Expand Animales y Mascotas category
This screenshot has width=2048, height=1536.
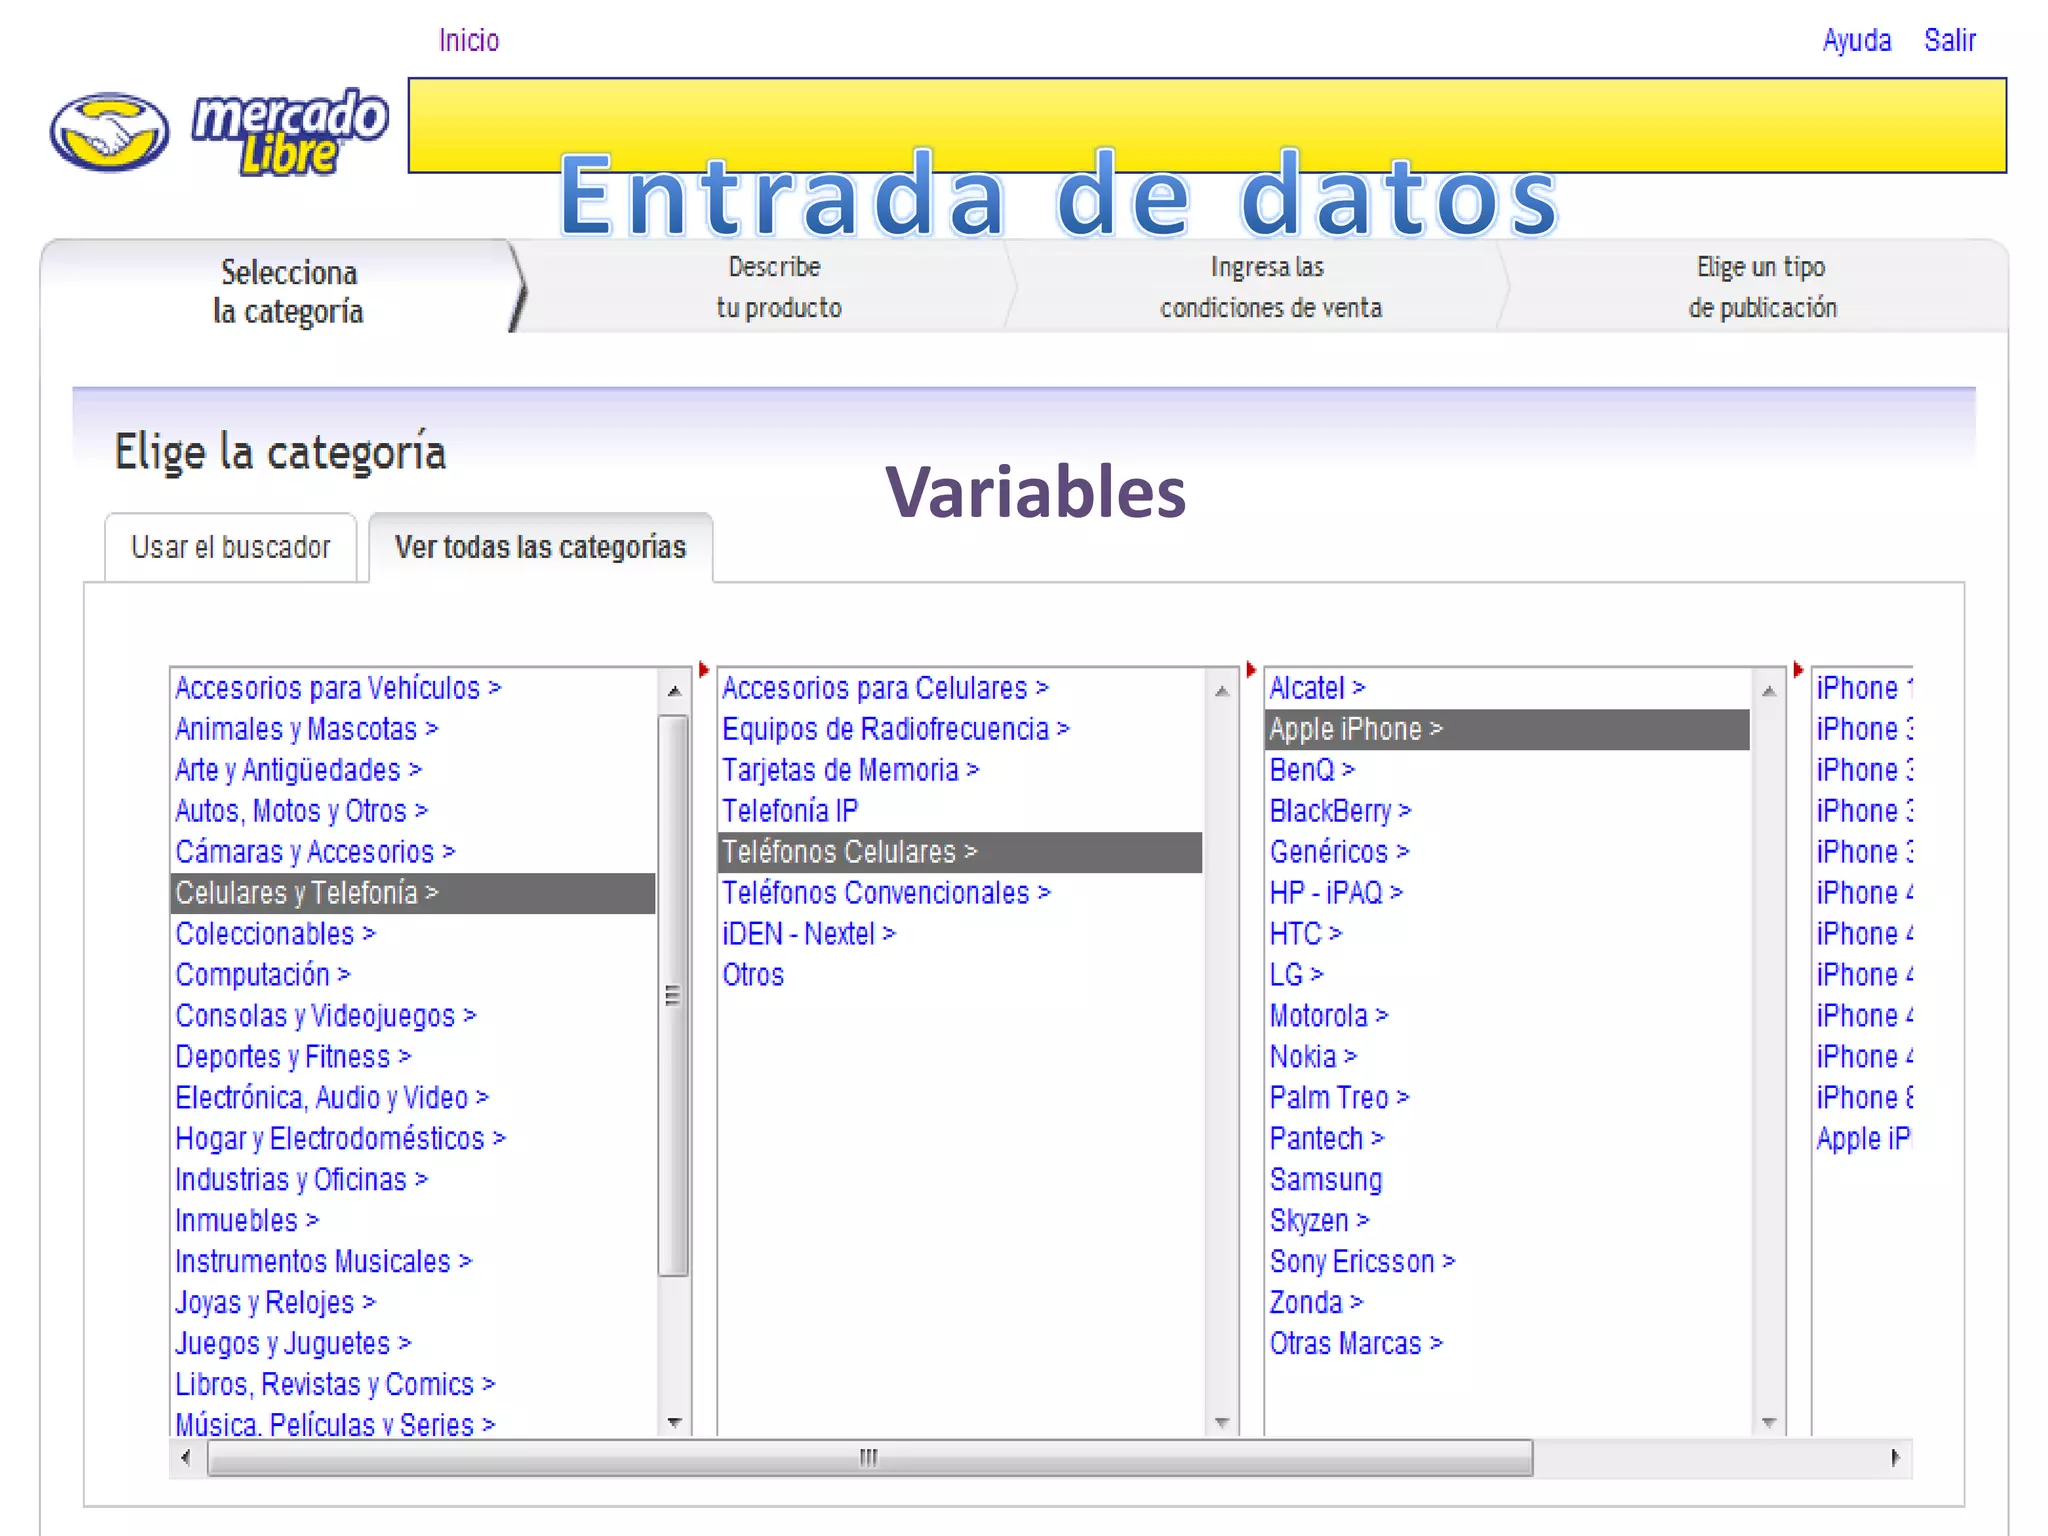(307, 729)
